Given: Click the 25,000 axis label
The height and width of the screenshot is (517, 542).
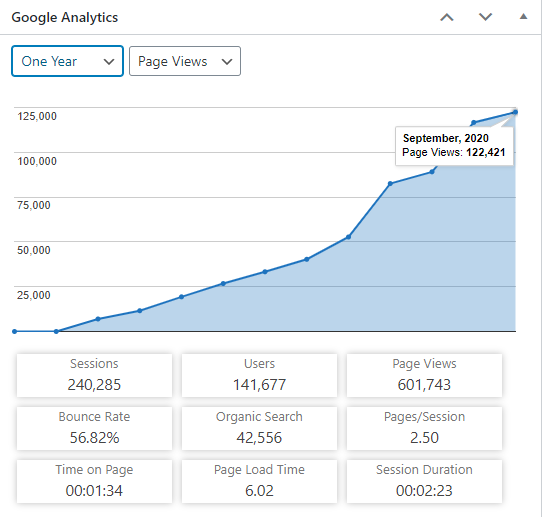Looking at the screenshot, I should 34,295.
